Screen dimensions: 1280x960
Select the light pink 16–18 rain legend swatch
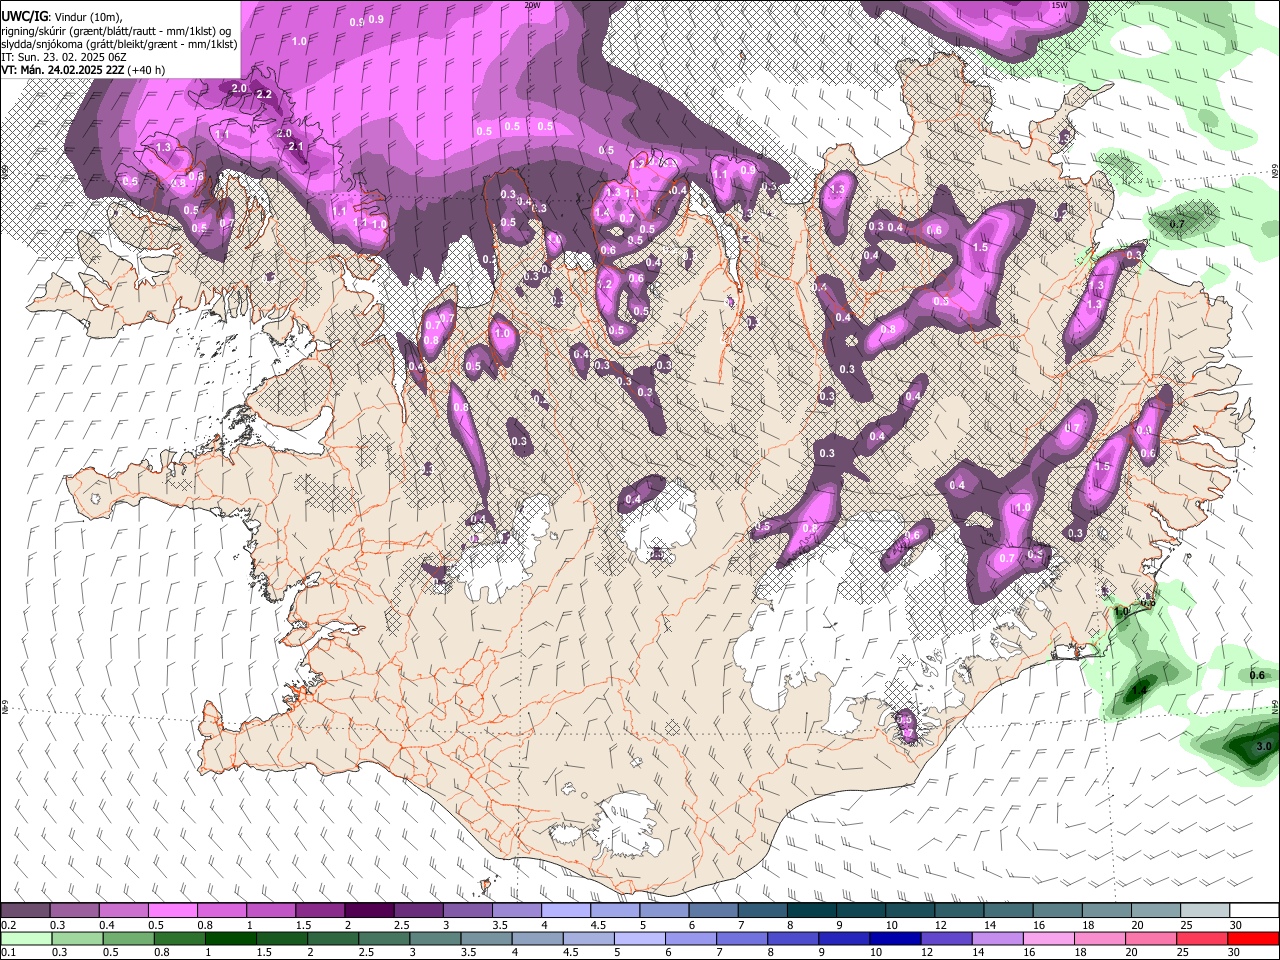pos(1050,939)
